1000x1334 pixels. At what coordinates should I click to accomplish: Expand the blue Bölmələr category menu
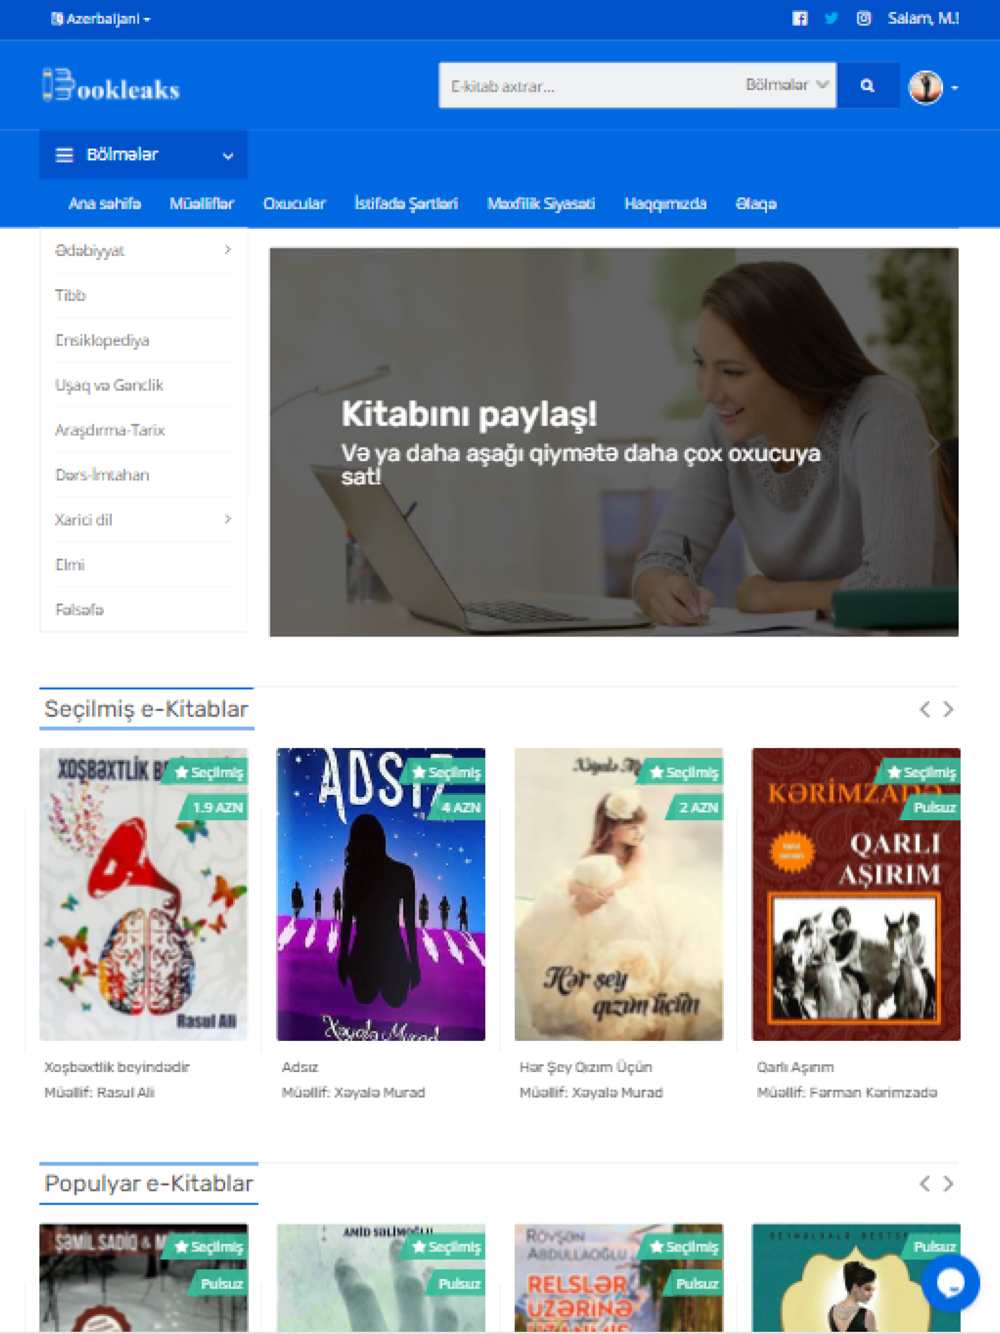click(143, 155)
